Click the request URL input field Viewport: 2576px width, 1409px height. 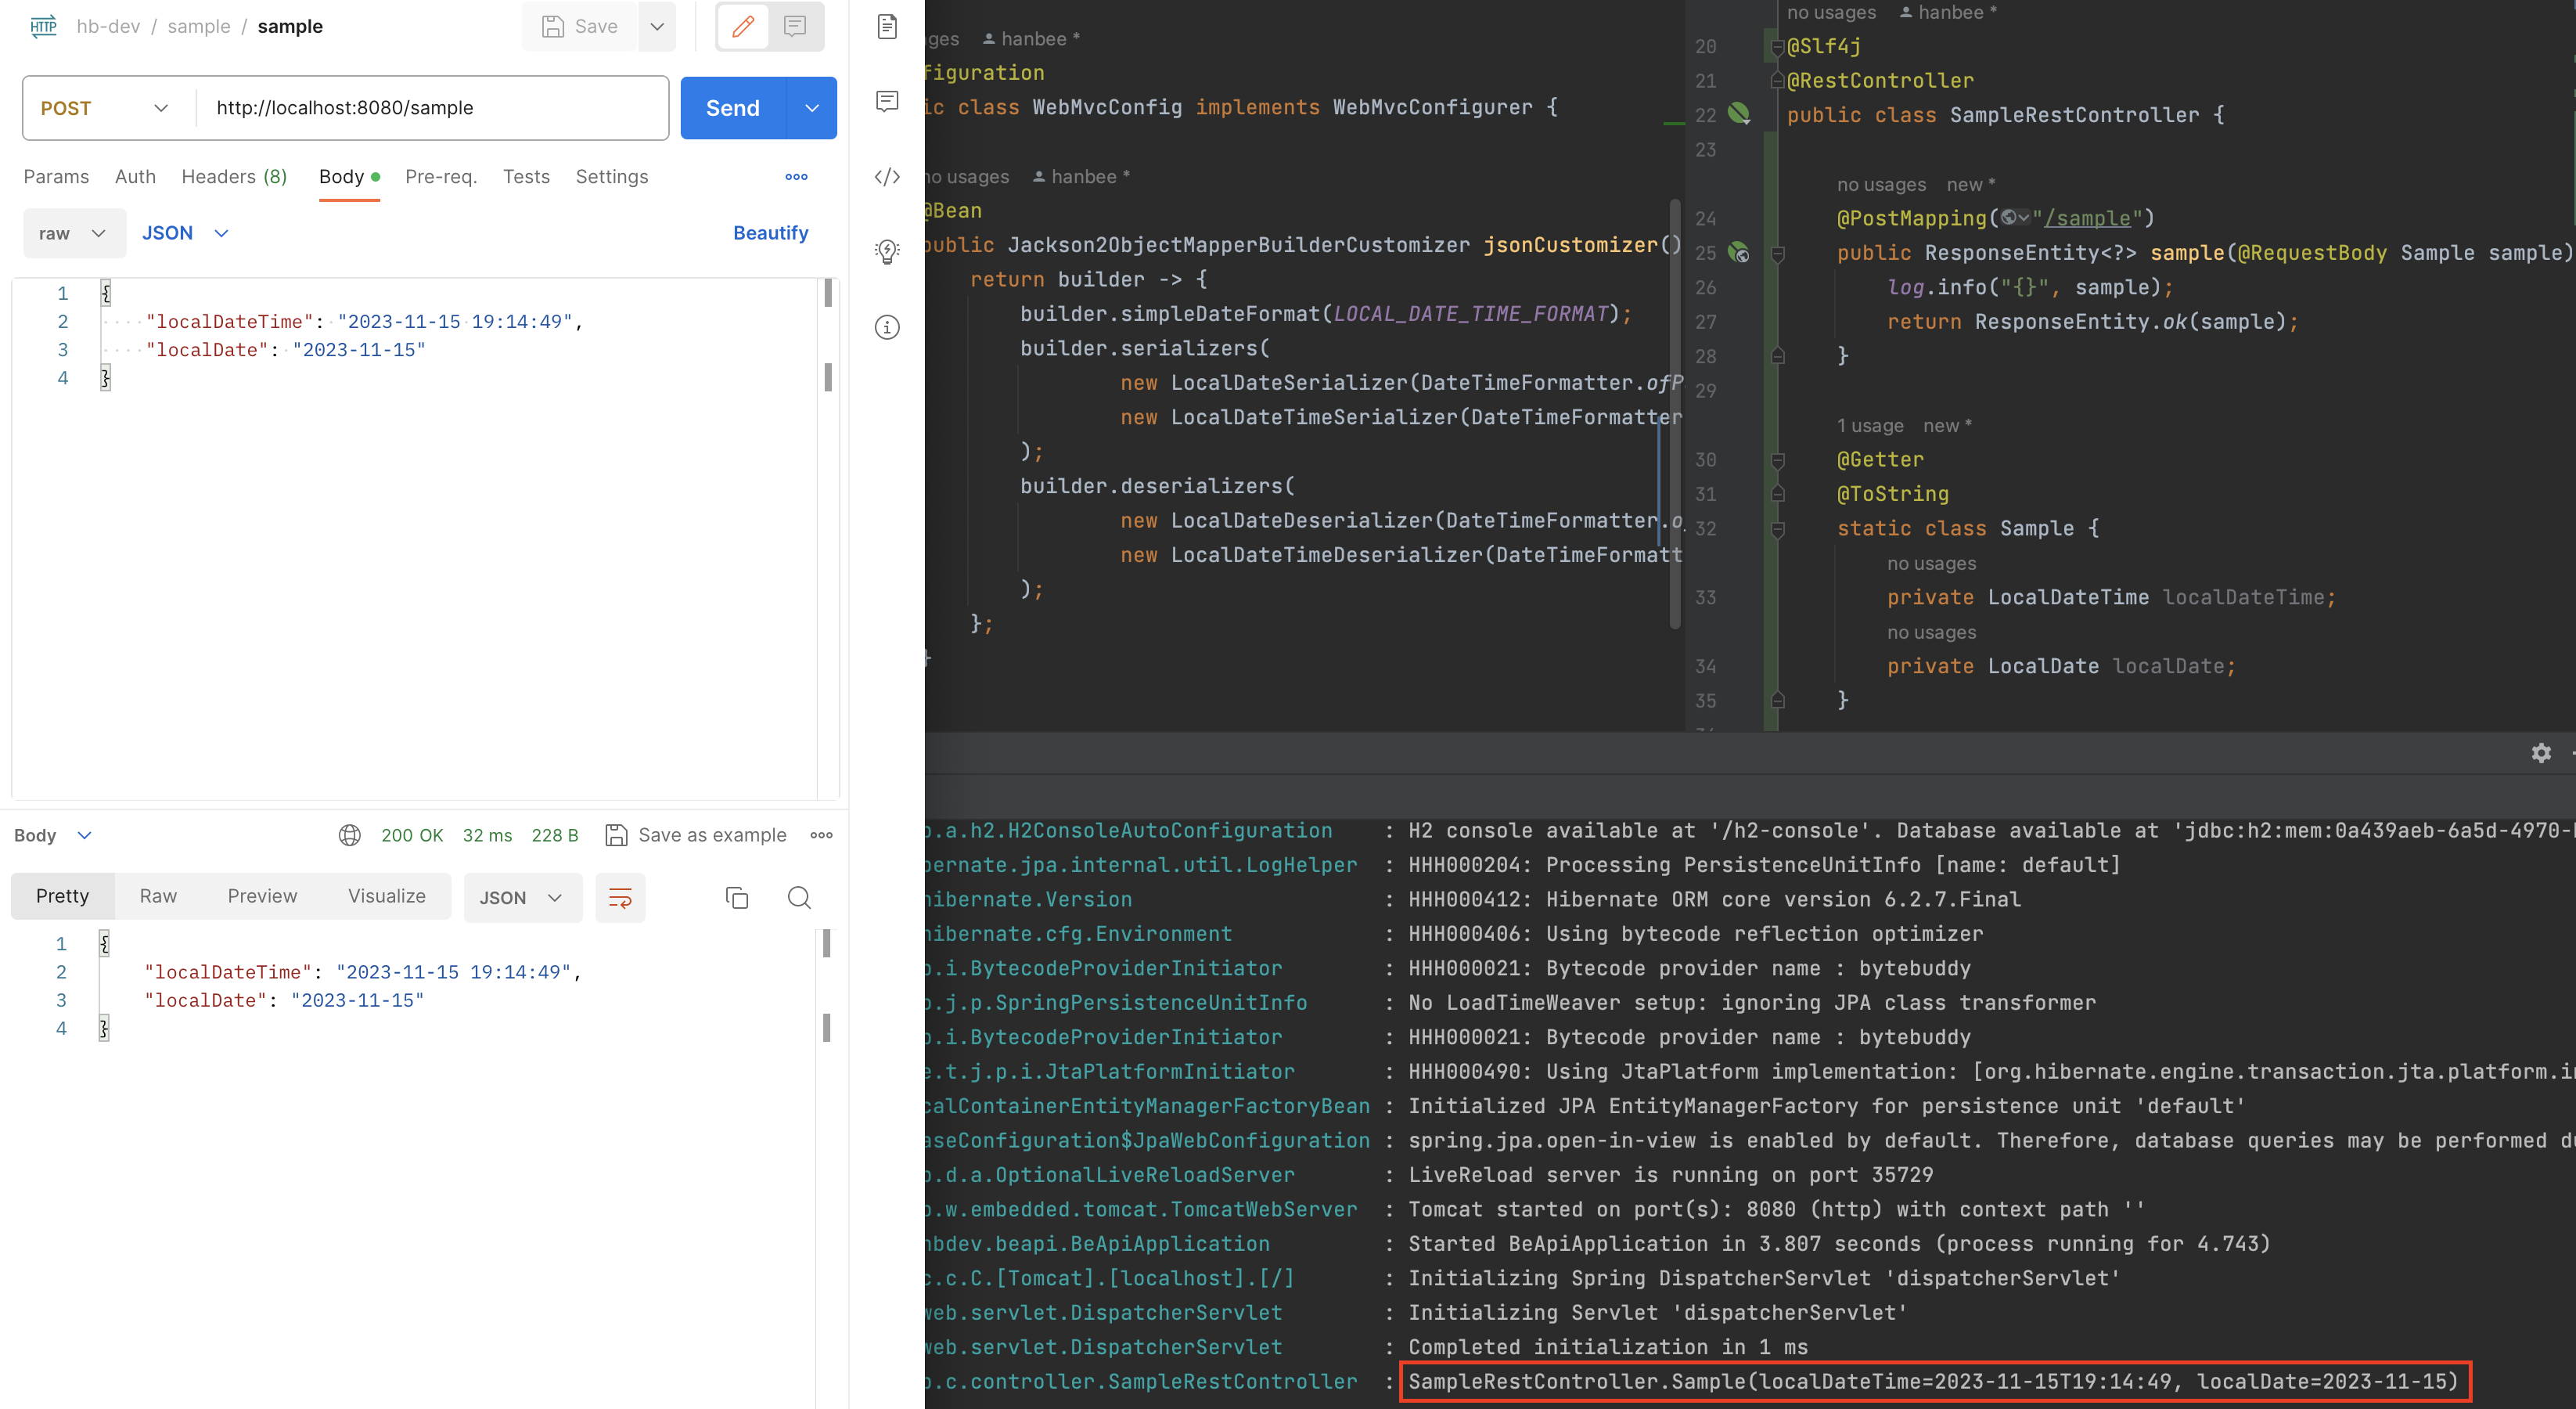pyautogui.click(x=430, y=108)
